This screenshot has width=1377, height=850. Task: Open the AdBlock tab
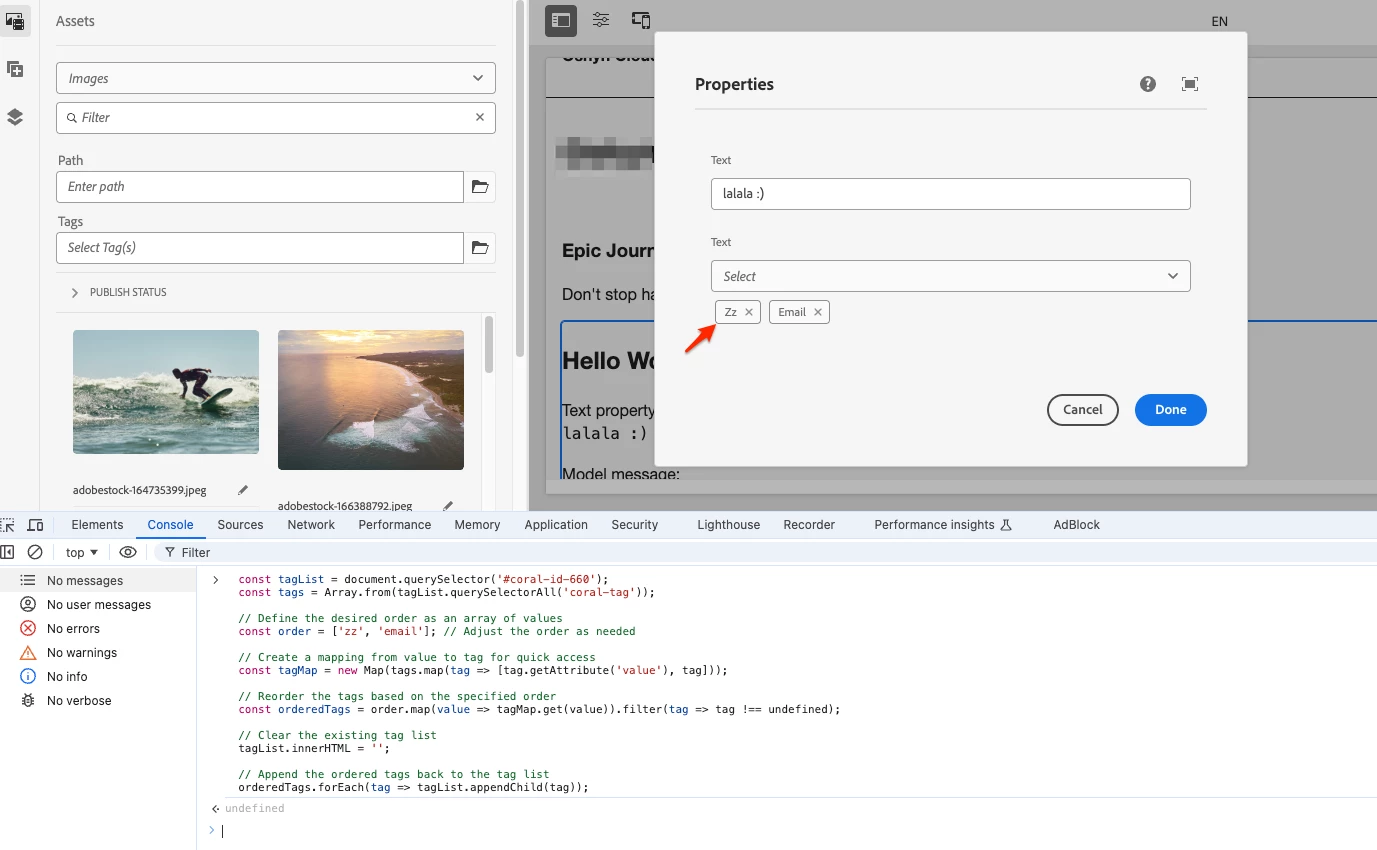point(1077,525)
